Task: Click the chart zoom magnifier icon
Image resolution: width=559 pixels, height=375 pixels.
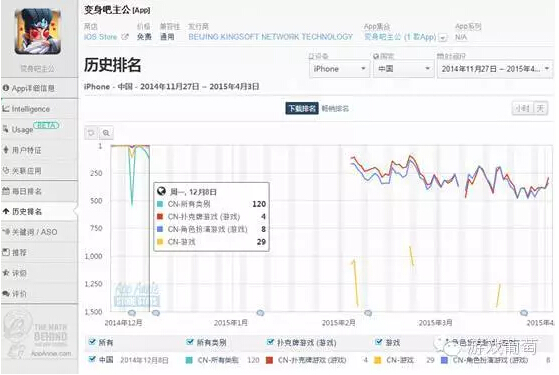Action: pos(106,133)
